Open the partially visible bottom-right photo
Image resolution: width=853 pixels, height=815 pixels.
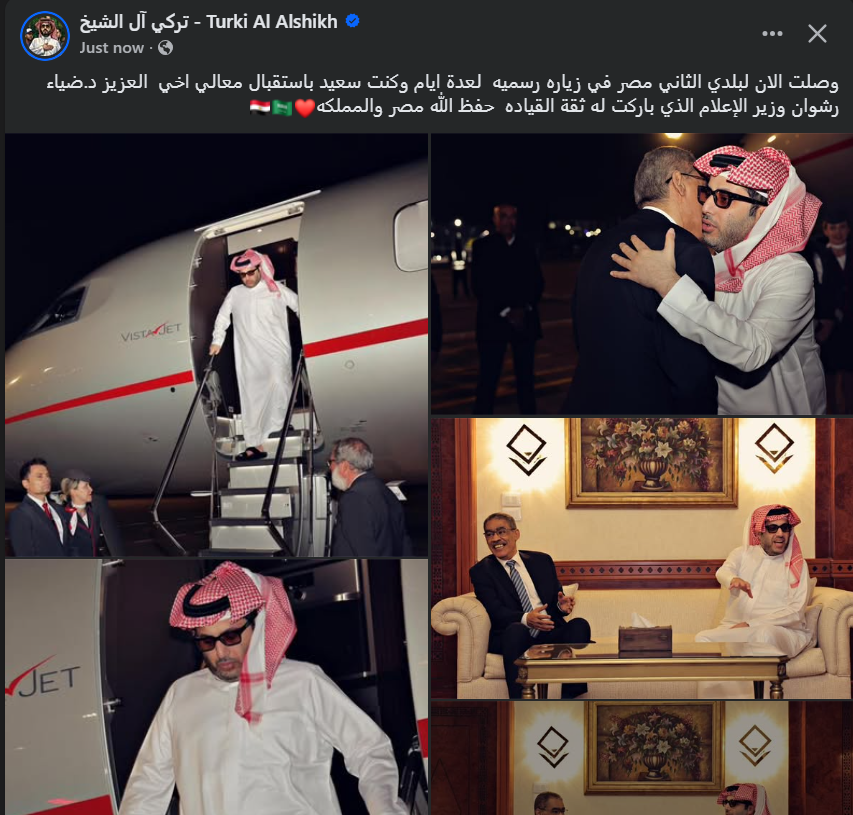tap(642, 758)
